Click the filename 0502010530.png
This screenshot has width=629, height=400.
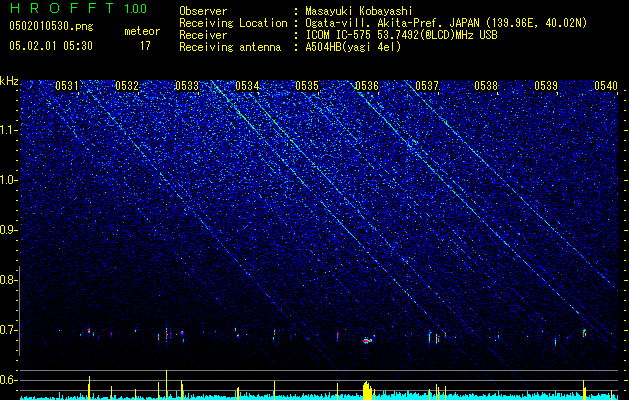click(x=51, y=27)
